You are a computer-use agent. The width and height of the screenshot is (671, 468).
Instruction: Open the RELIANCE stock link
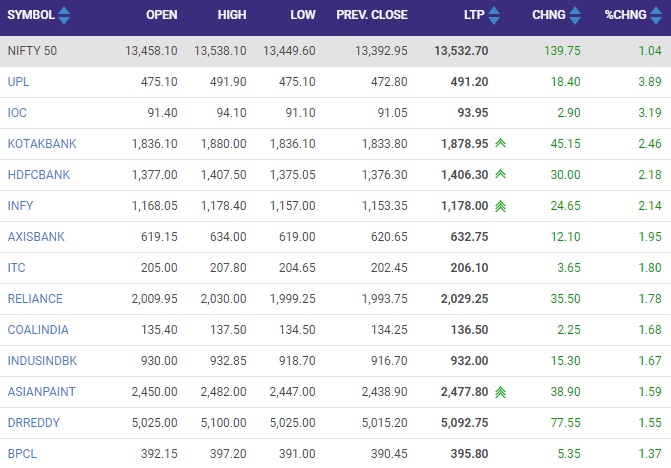pyautogui.click(x=35, y=299)
